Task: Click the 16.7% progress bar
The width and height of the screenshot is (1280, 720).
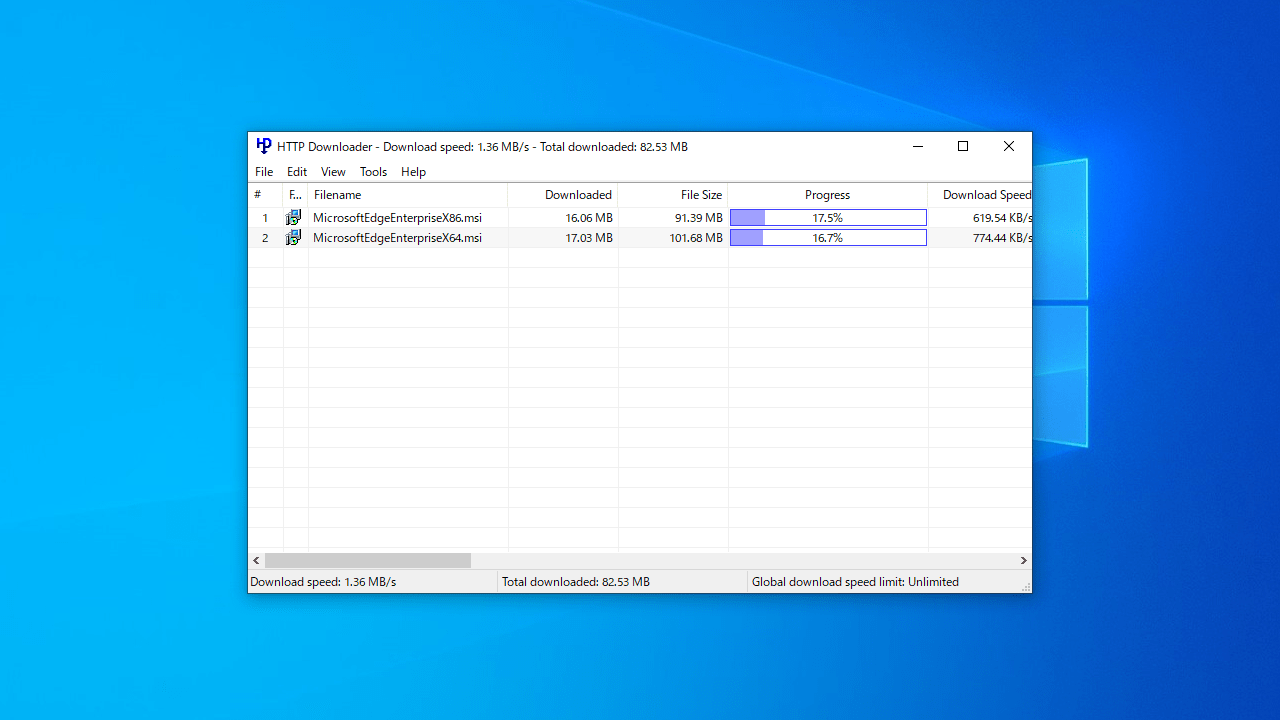Action: (x=828, y=238)
